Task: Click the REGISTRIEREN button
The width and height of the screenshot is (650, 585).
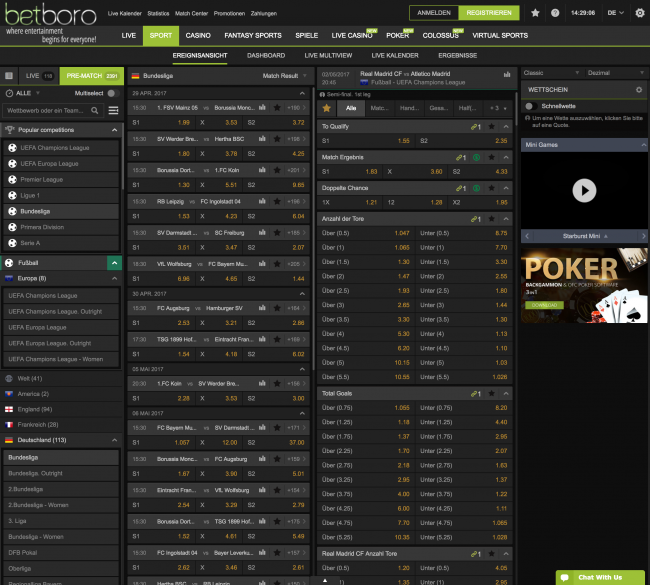Action: click(x=488, y=13)
